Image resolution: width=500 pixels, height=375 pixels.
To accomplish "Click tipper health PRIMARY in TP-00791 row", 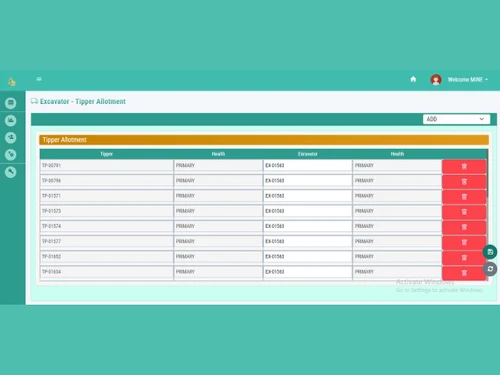I will point(218,166).
